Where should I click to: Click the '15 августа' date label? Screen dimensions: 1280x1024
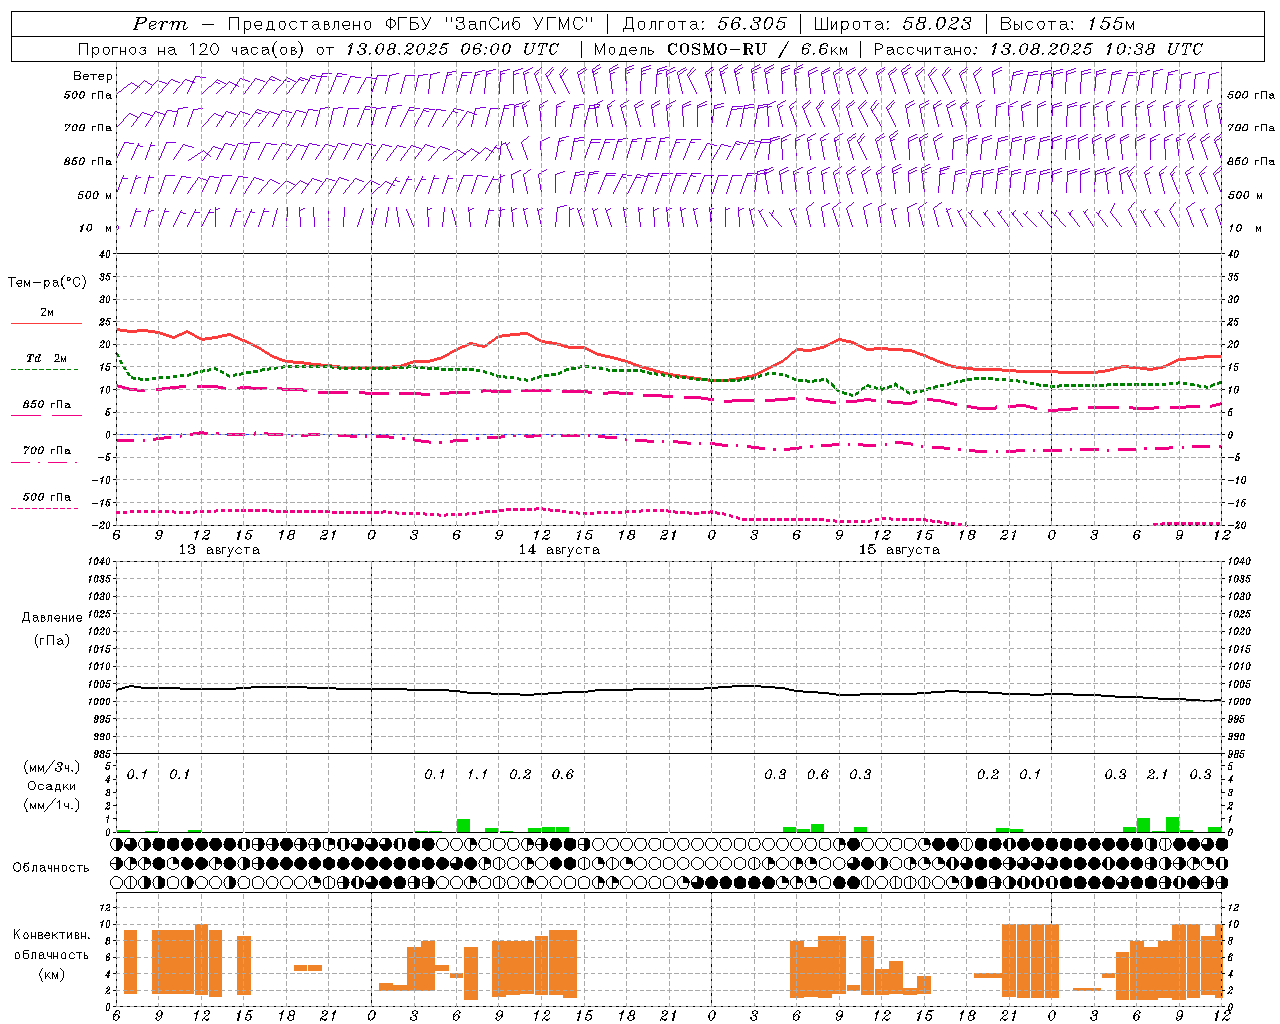[899, 550]
